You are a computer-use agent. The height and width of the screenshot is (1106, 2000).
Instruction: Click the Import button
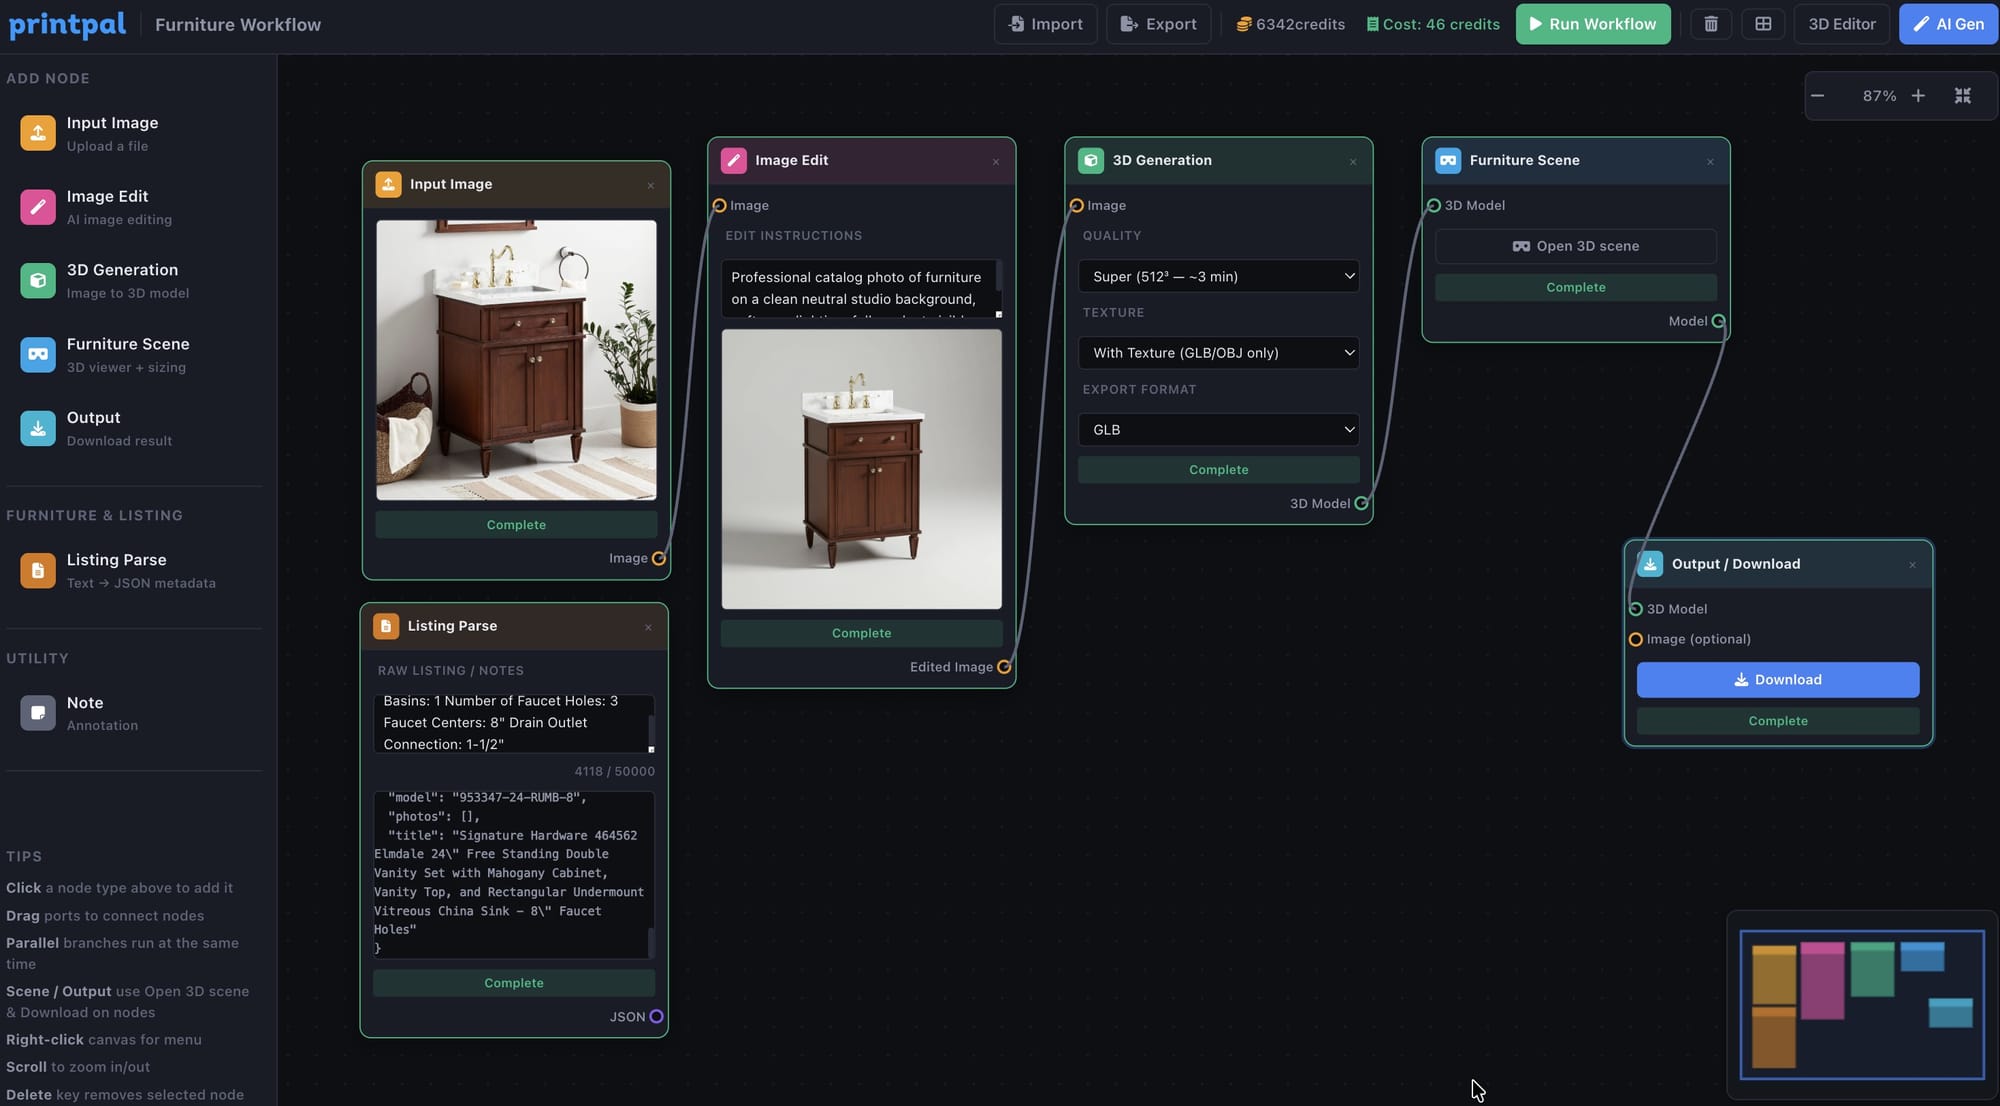click(1045, 24)
